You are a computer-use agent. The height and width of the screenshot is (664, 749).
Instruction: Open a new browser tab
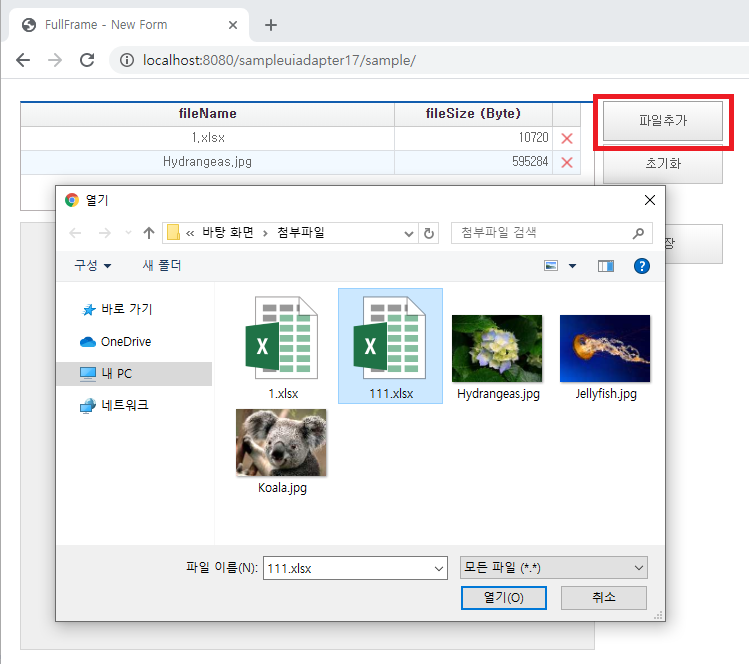[270, 25]
